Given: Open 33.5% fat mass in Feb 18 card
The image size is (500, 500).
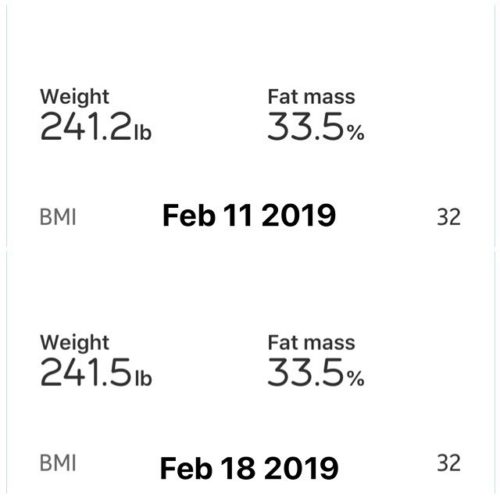Looking at the screenshot, I should [316, 372].
